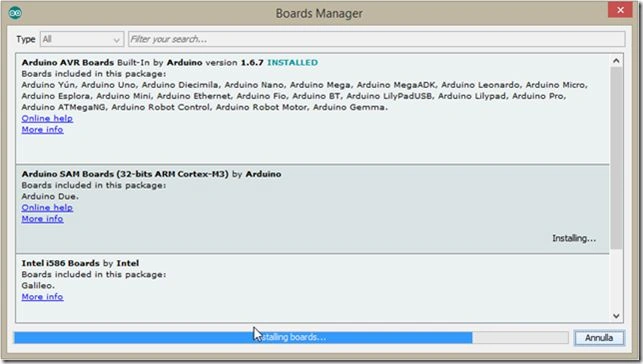Click the Annulla cancel button
Screen dimensions: 643x364
click(x=599, y=338)
